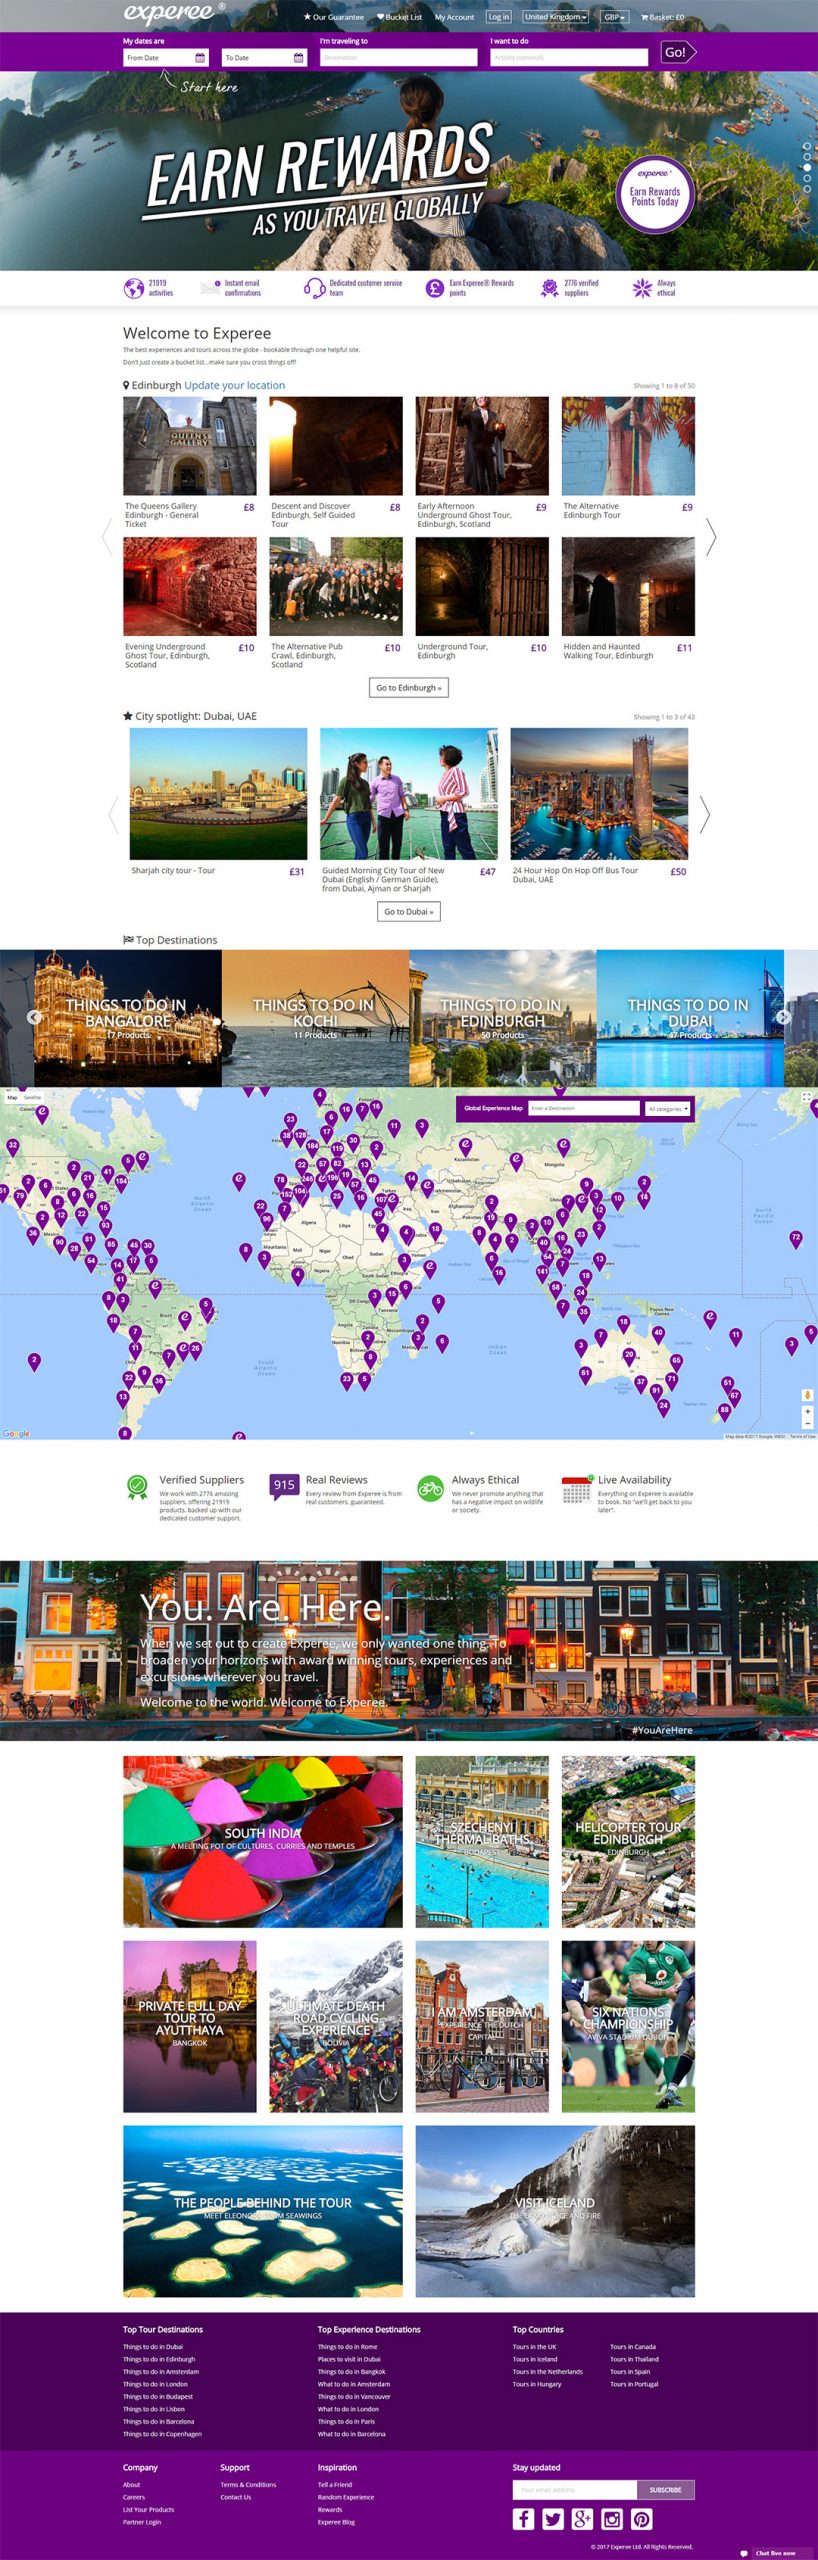
Task: Click the Always ethical burst icon
Action: click(641, 289)
